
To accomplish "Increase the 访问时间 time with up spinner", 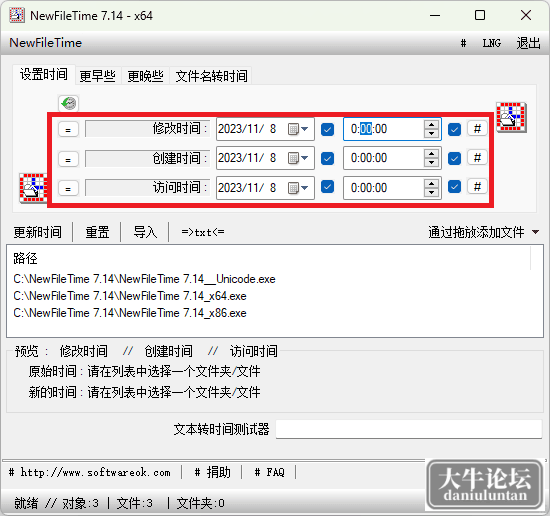I will [x=431, y=183].
